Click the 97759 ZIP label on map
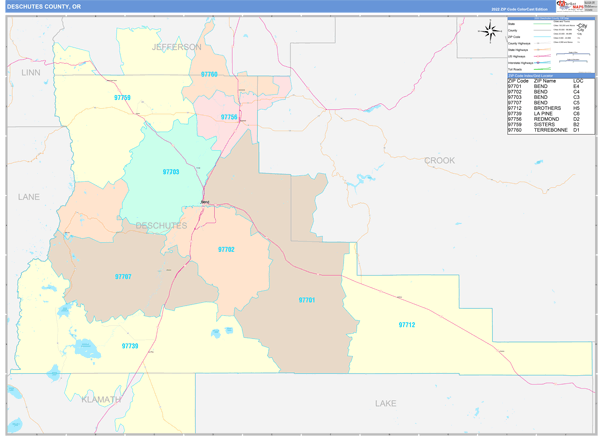This screenshot has width=600, height=436. [x=122, y=97]
